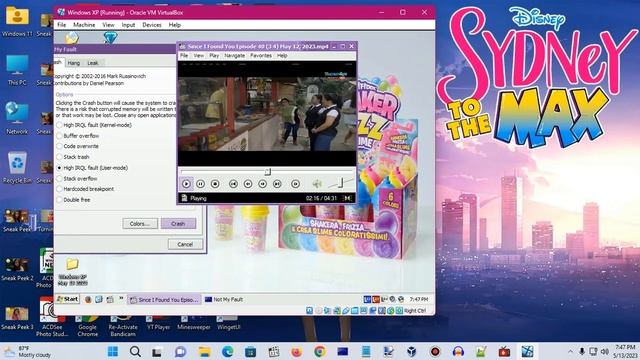Launch Minesweeper desktop shortcut

pyautogui.click(x=194, y=323)
